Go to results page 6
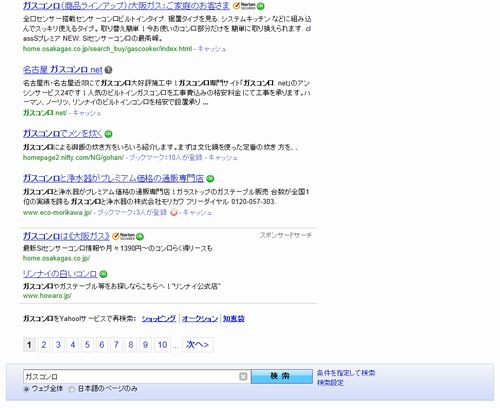Viewport: 500px width, 408px height. point(102,345)
